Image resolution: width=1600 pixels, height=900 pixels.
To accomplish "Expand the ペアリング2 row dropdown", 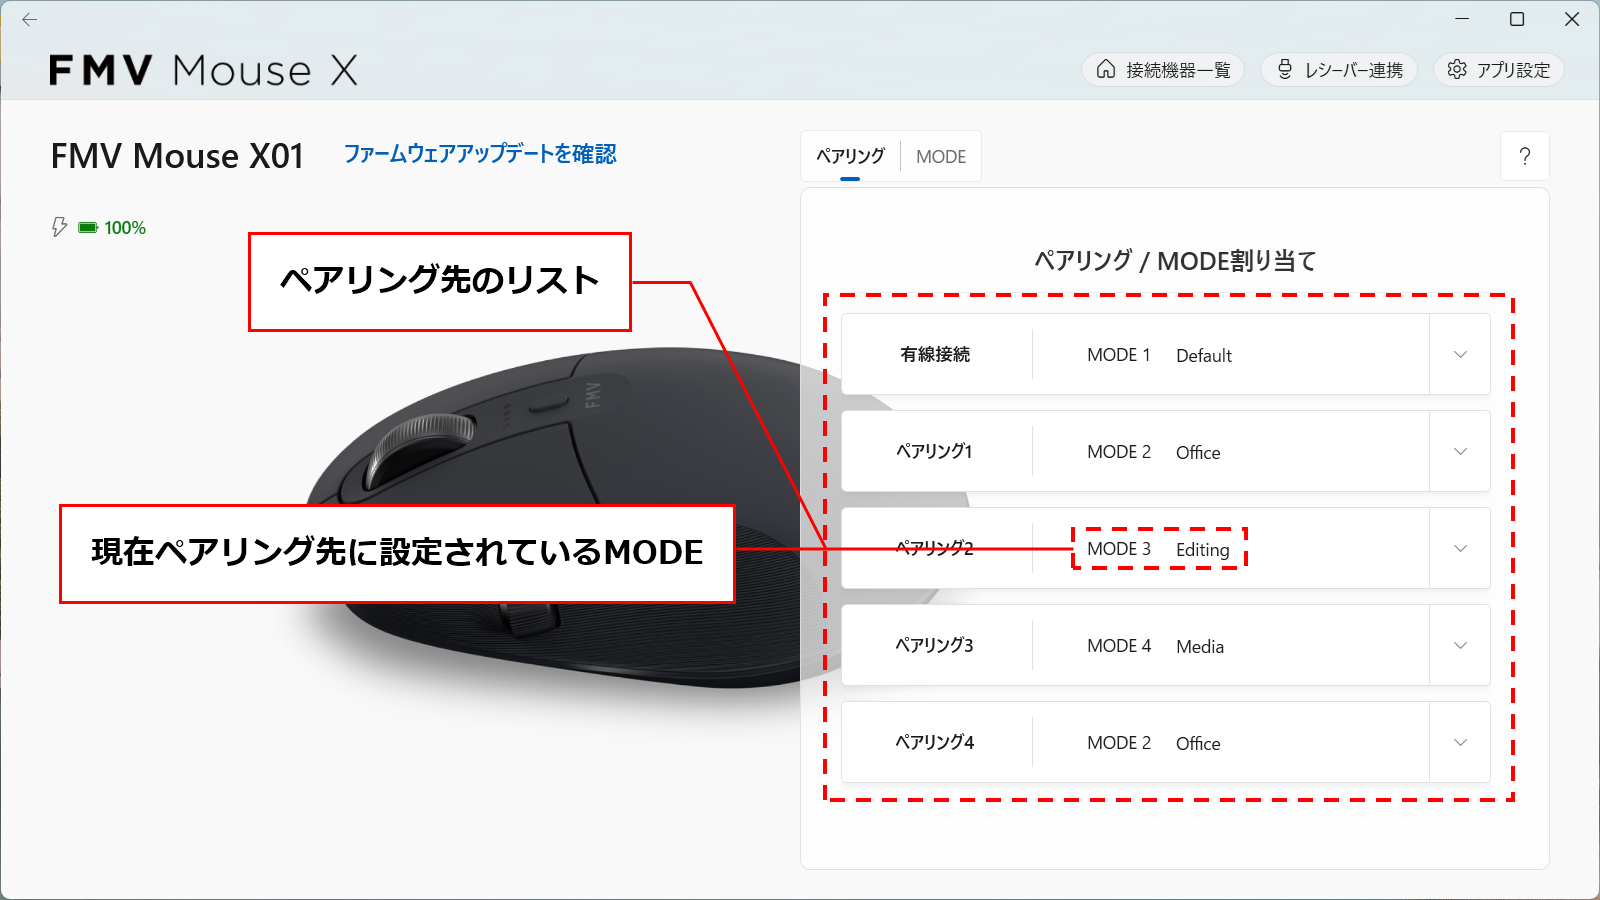I will click(1460, 548).
